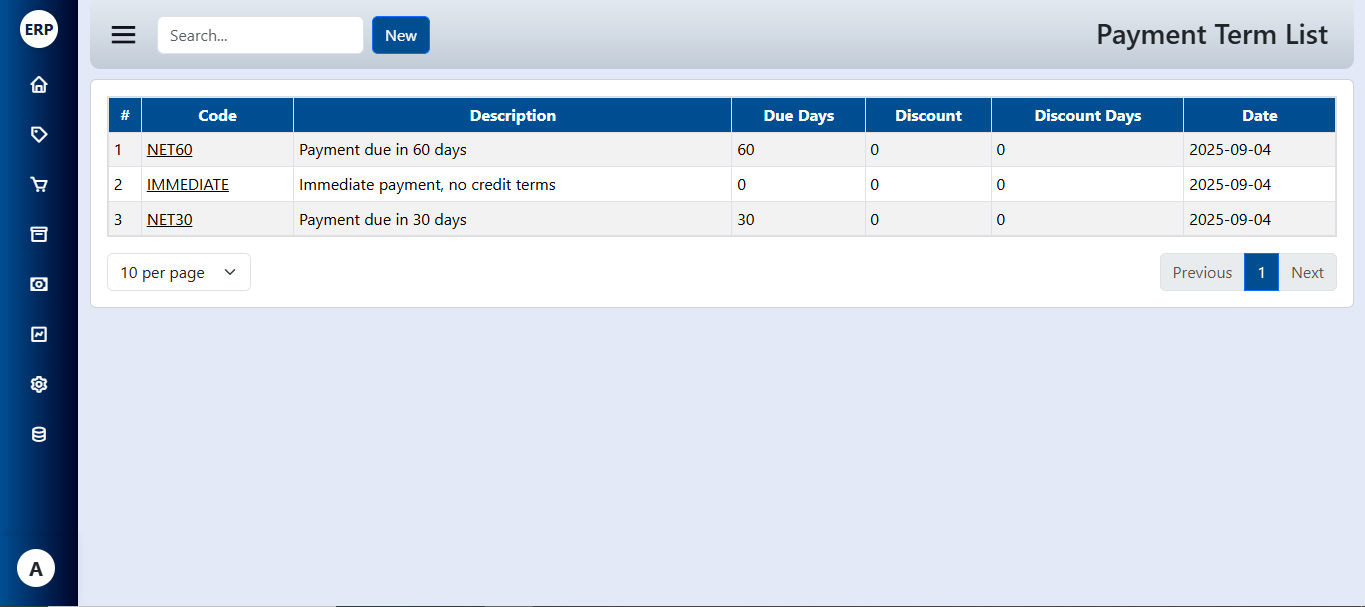This screenshot has height=607, width=1365.
Task: Open the shopping cart sidebar icon
Action: [x=39, y=185]
